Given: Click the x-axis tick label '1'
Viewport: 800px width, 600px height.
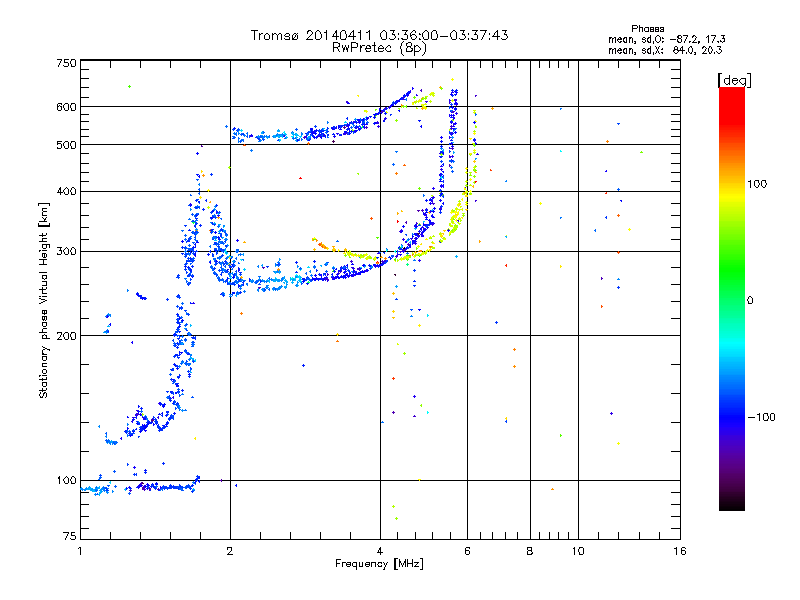Looking at the screenshot, I should pyautogui.click(x=80, y=552).
